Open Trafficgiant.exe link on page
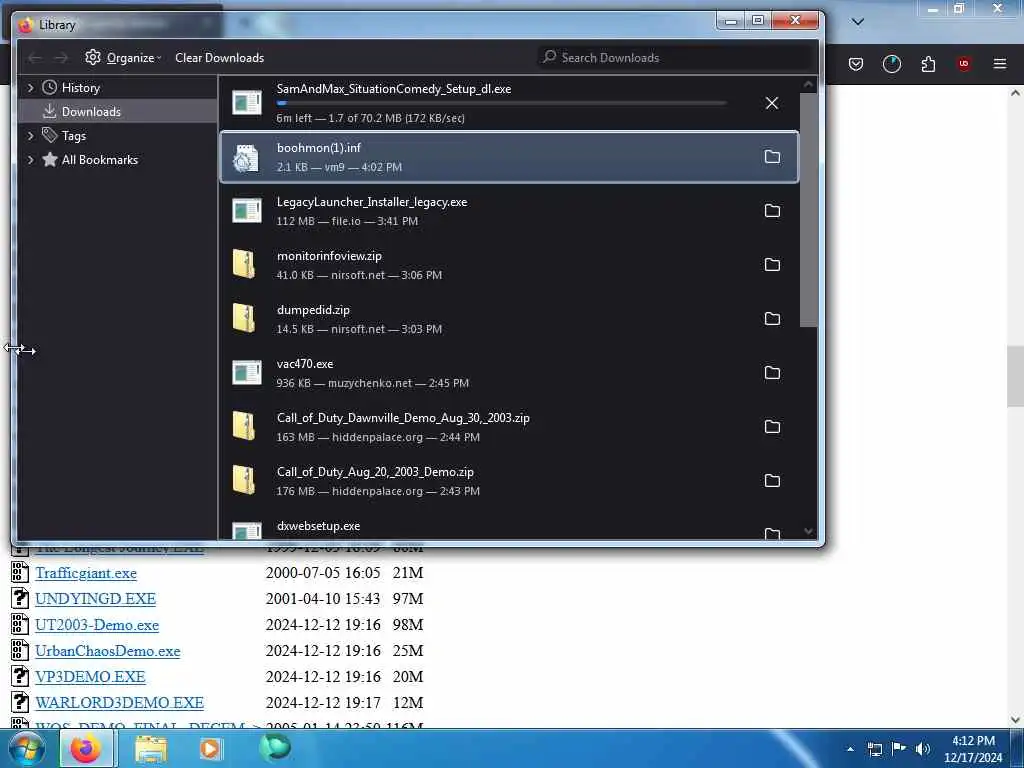 click(86, 573)
